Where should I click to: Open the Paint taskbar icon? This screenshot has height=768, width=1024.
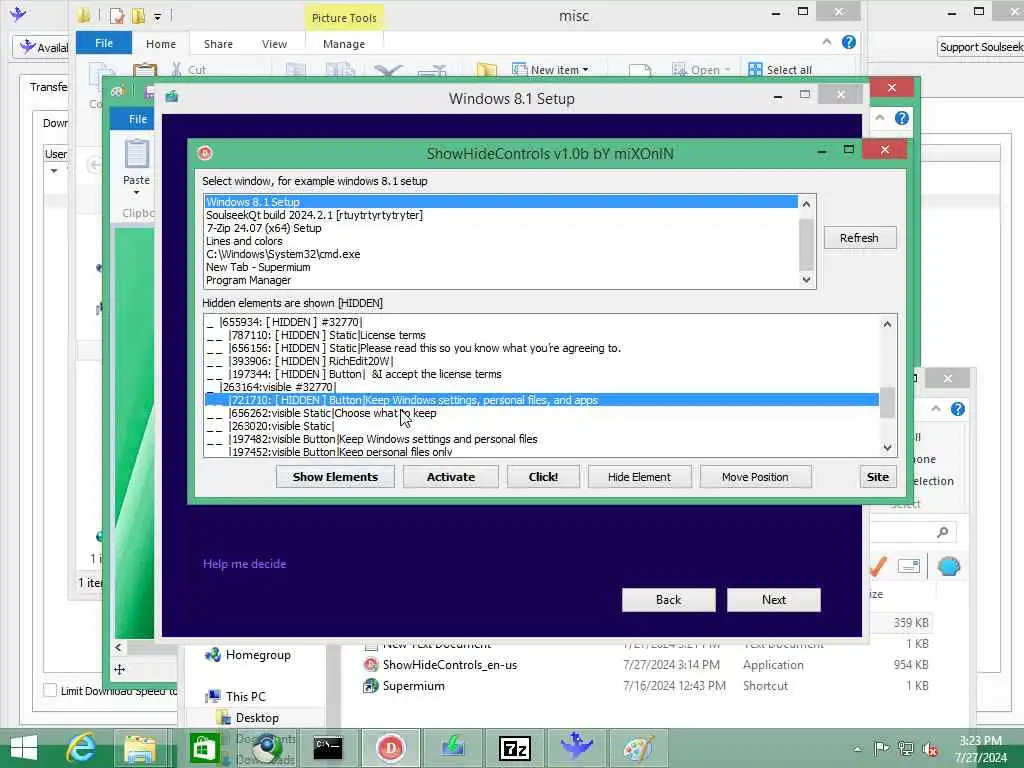point(638,748)
